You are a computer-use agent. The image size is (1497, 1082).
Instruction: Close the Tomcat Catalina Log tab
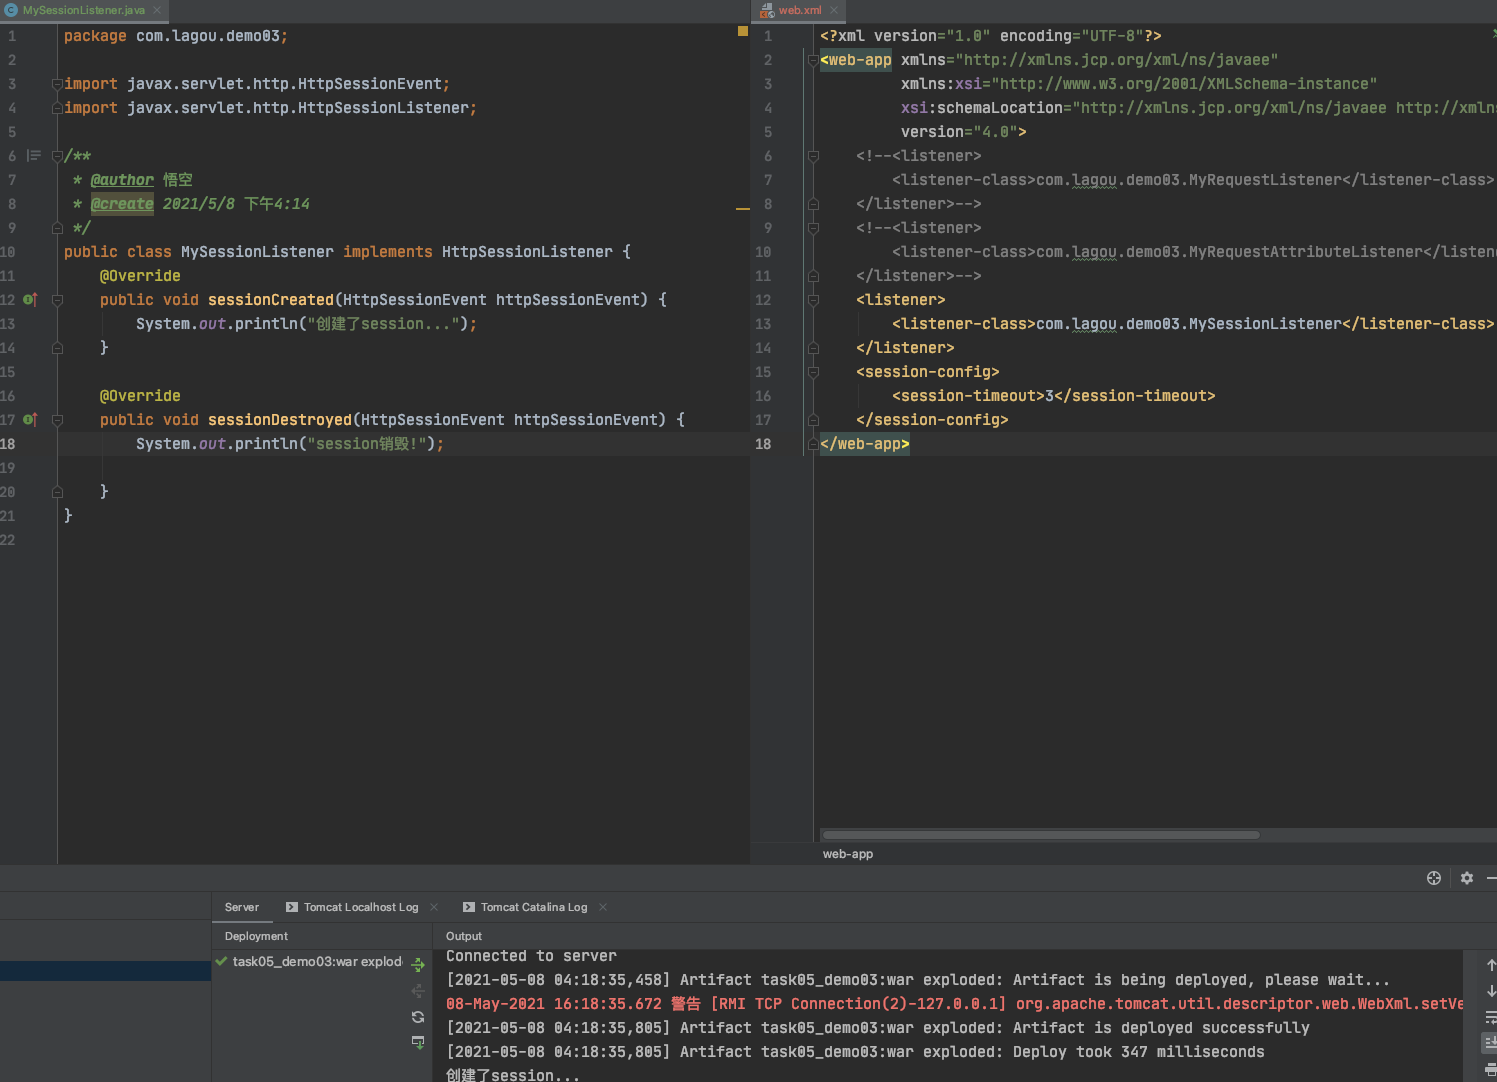point(603,907)
